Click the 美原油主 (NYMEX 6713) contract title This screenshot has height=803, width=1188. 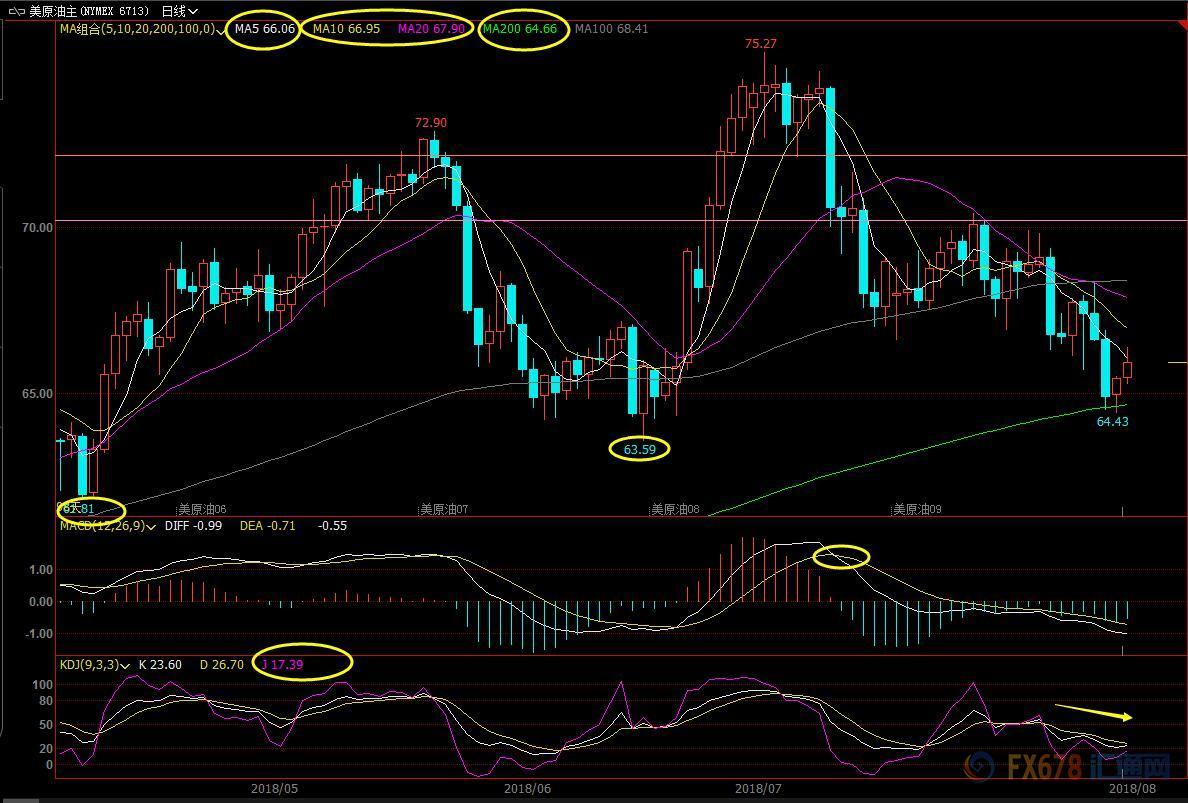coord(90,11)
